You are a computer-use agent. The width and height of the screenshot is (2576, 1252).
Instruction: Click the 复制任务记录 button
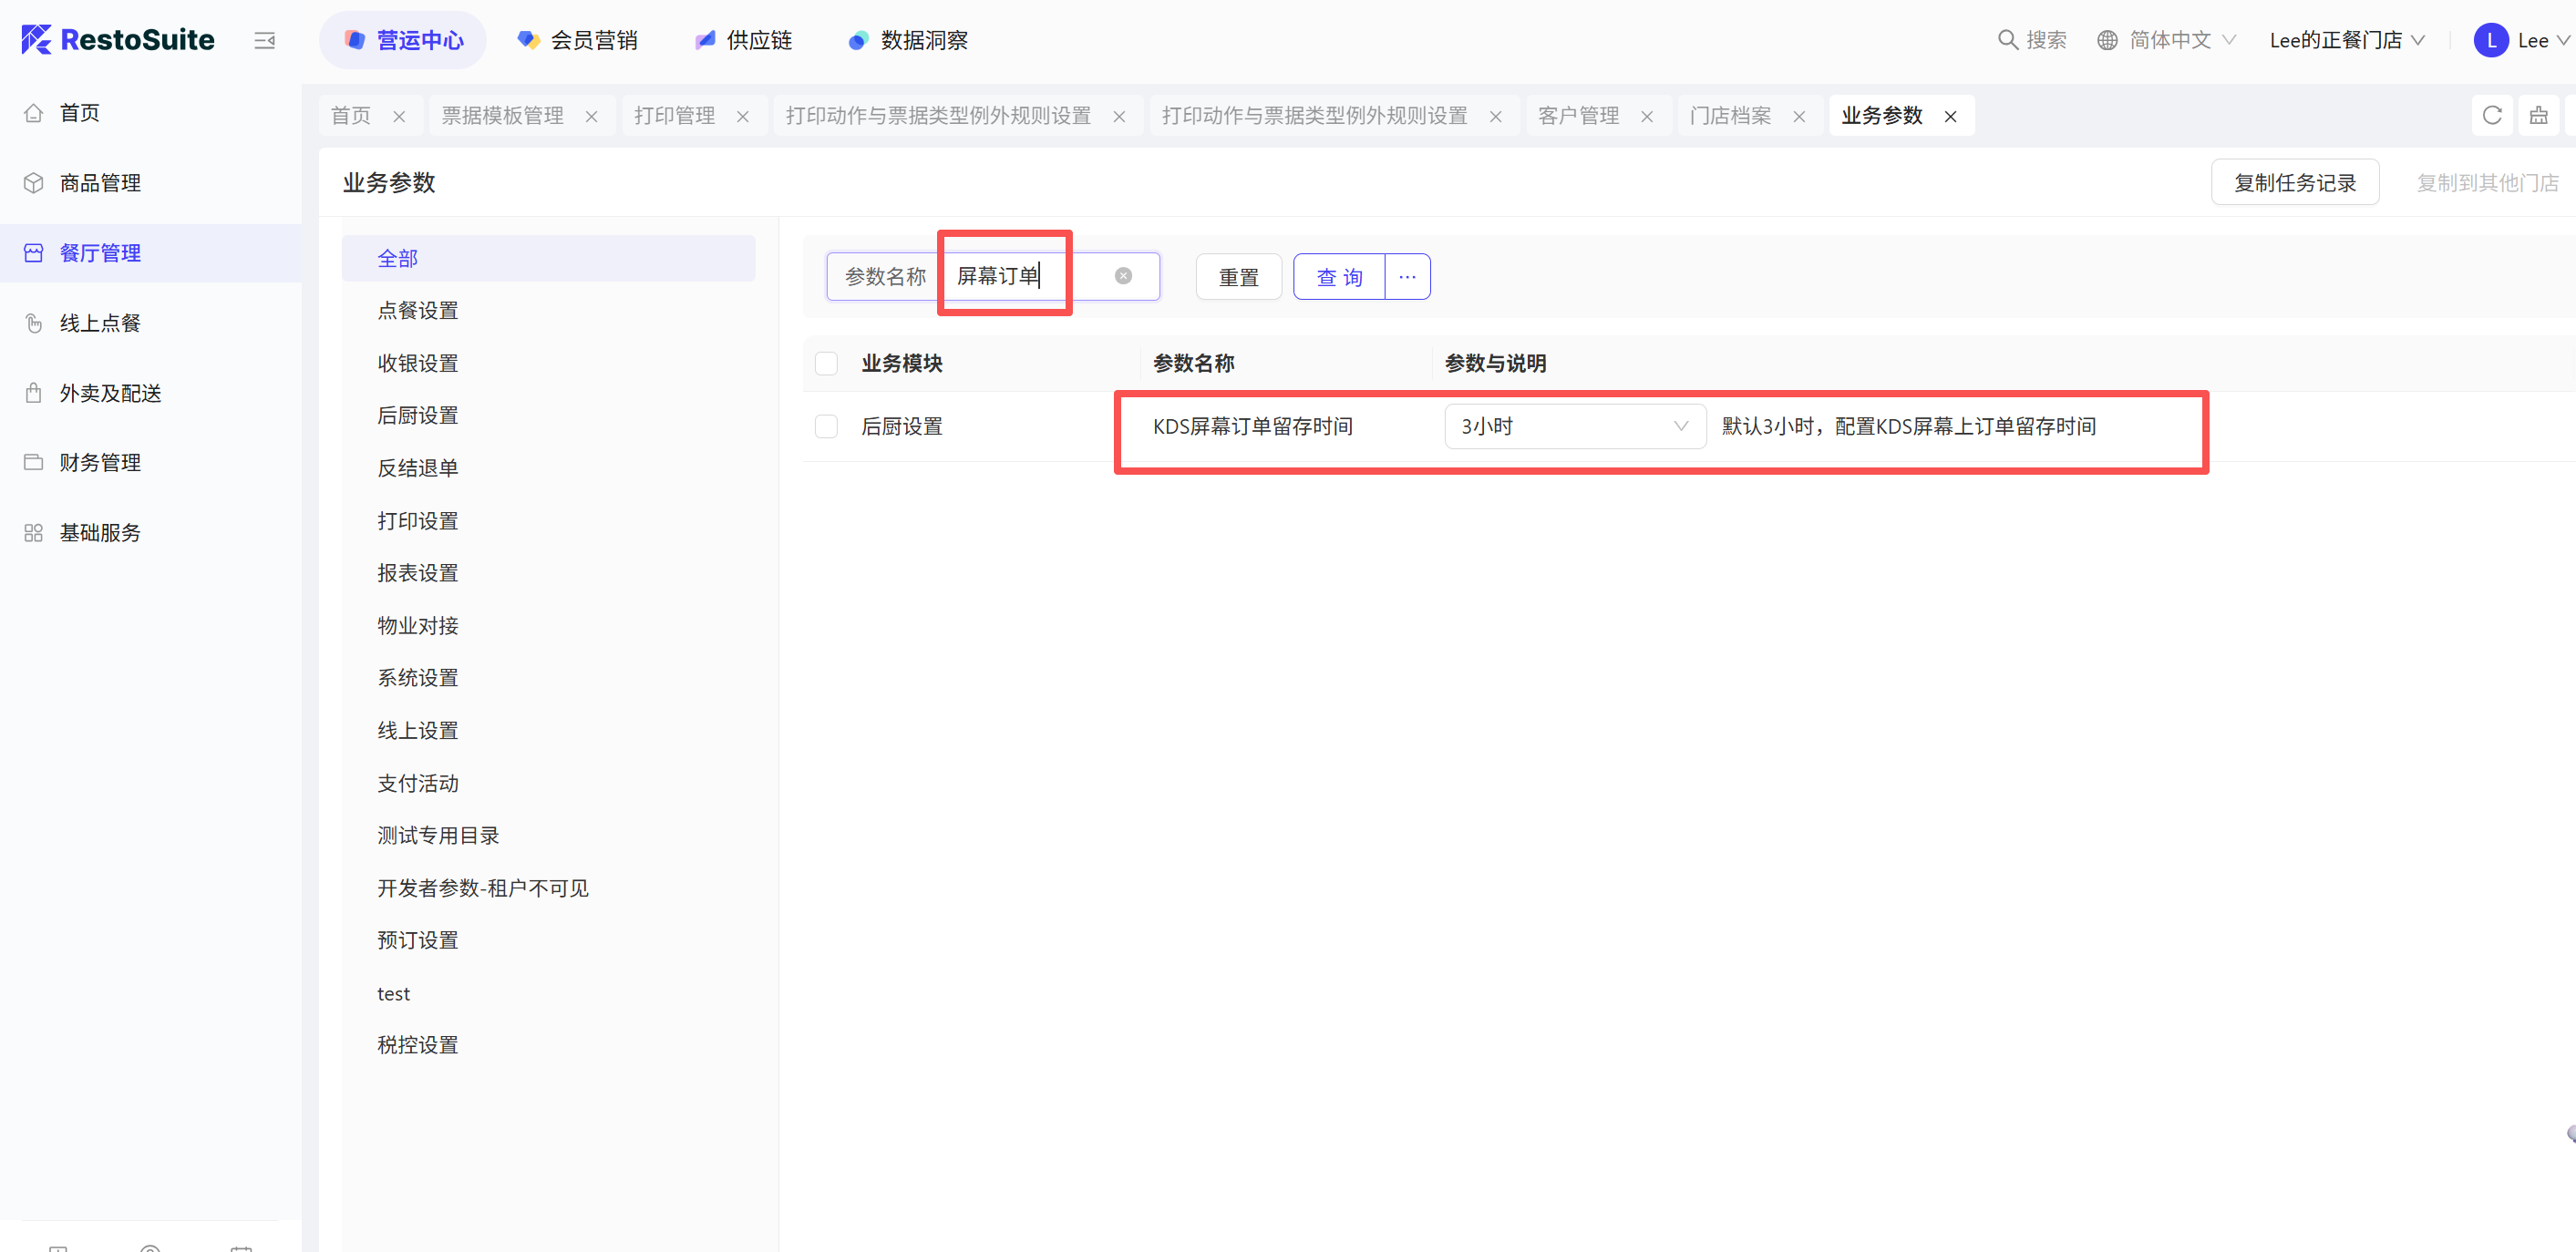[2294, 183]
